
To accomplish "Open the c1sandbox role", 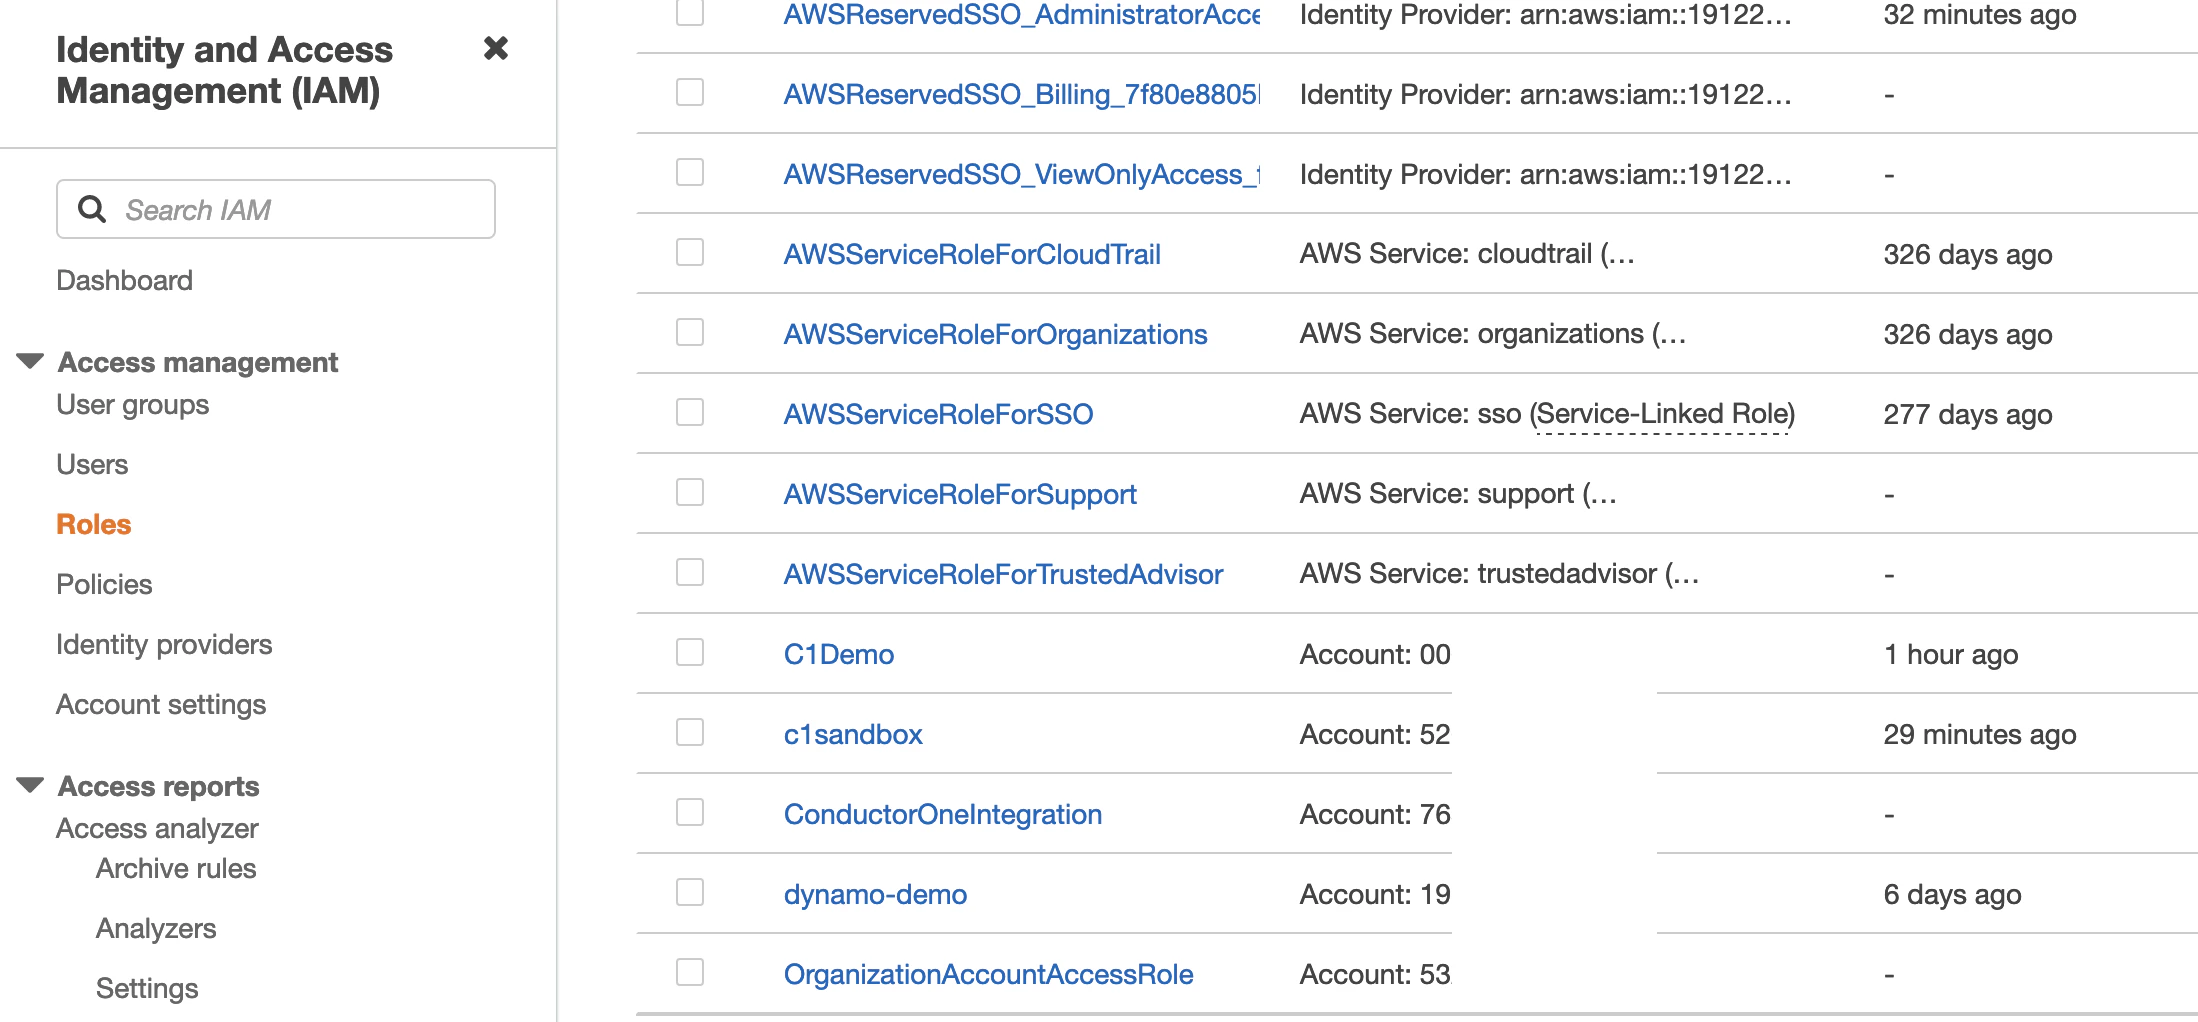I will tap(853, 734).
